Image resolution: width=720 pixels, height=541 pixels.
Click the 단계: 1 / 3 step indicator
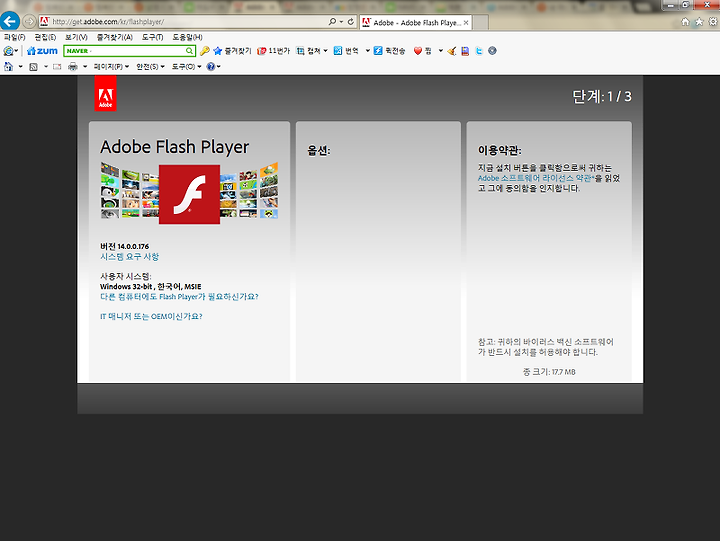click(602, 96)
